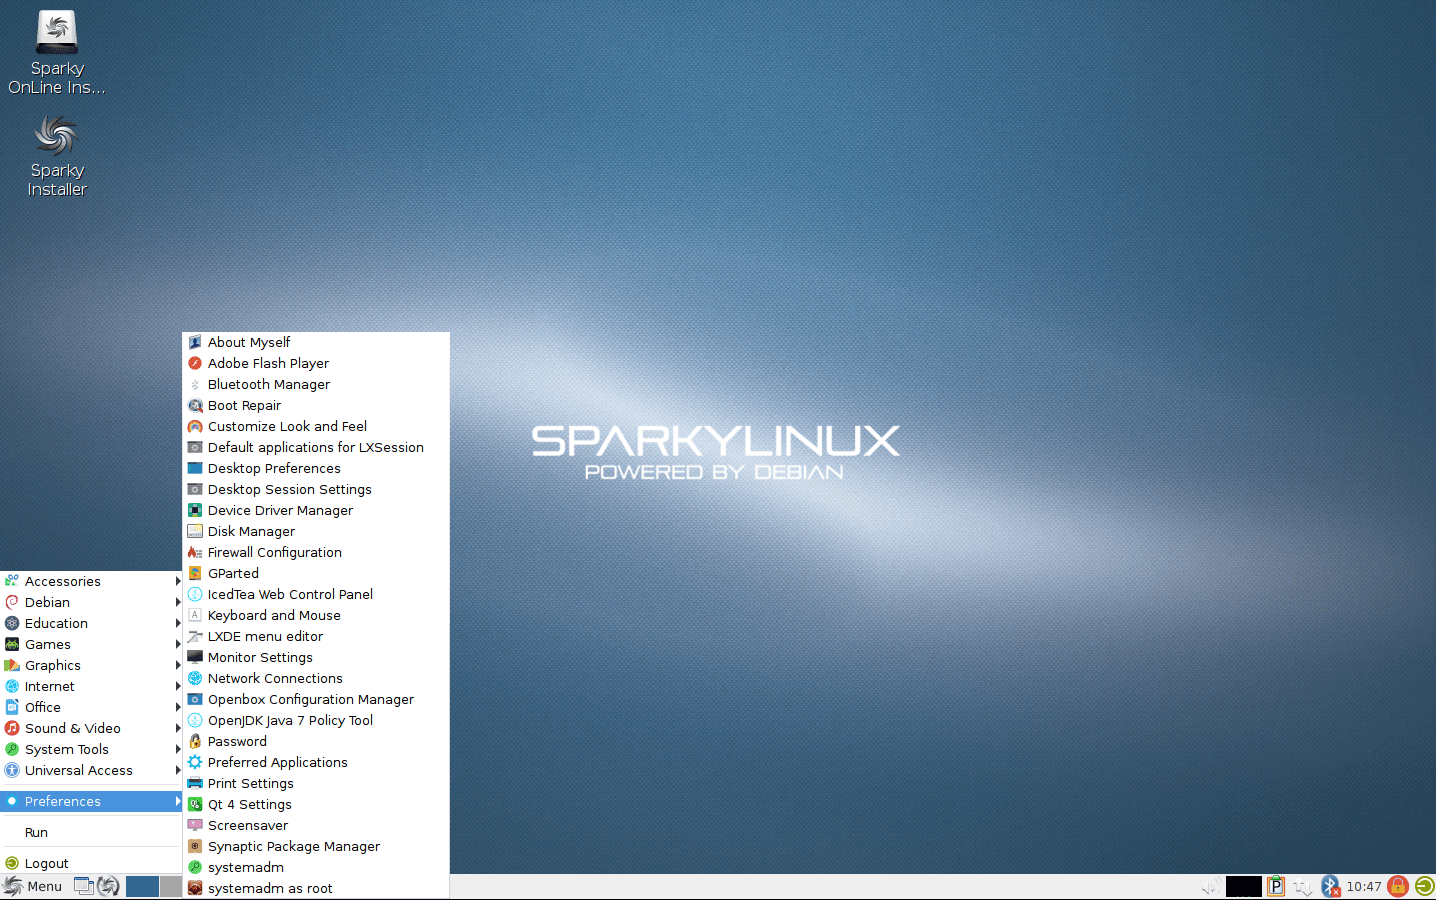This screenshot has height=900, width=1436.
Task: Expand the Graphics submenu arrow
Action: (178, 665)
